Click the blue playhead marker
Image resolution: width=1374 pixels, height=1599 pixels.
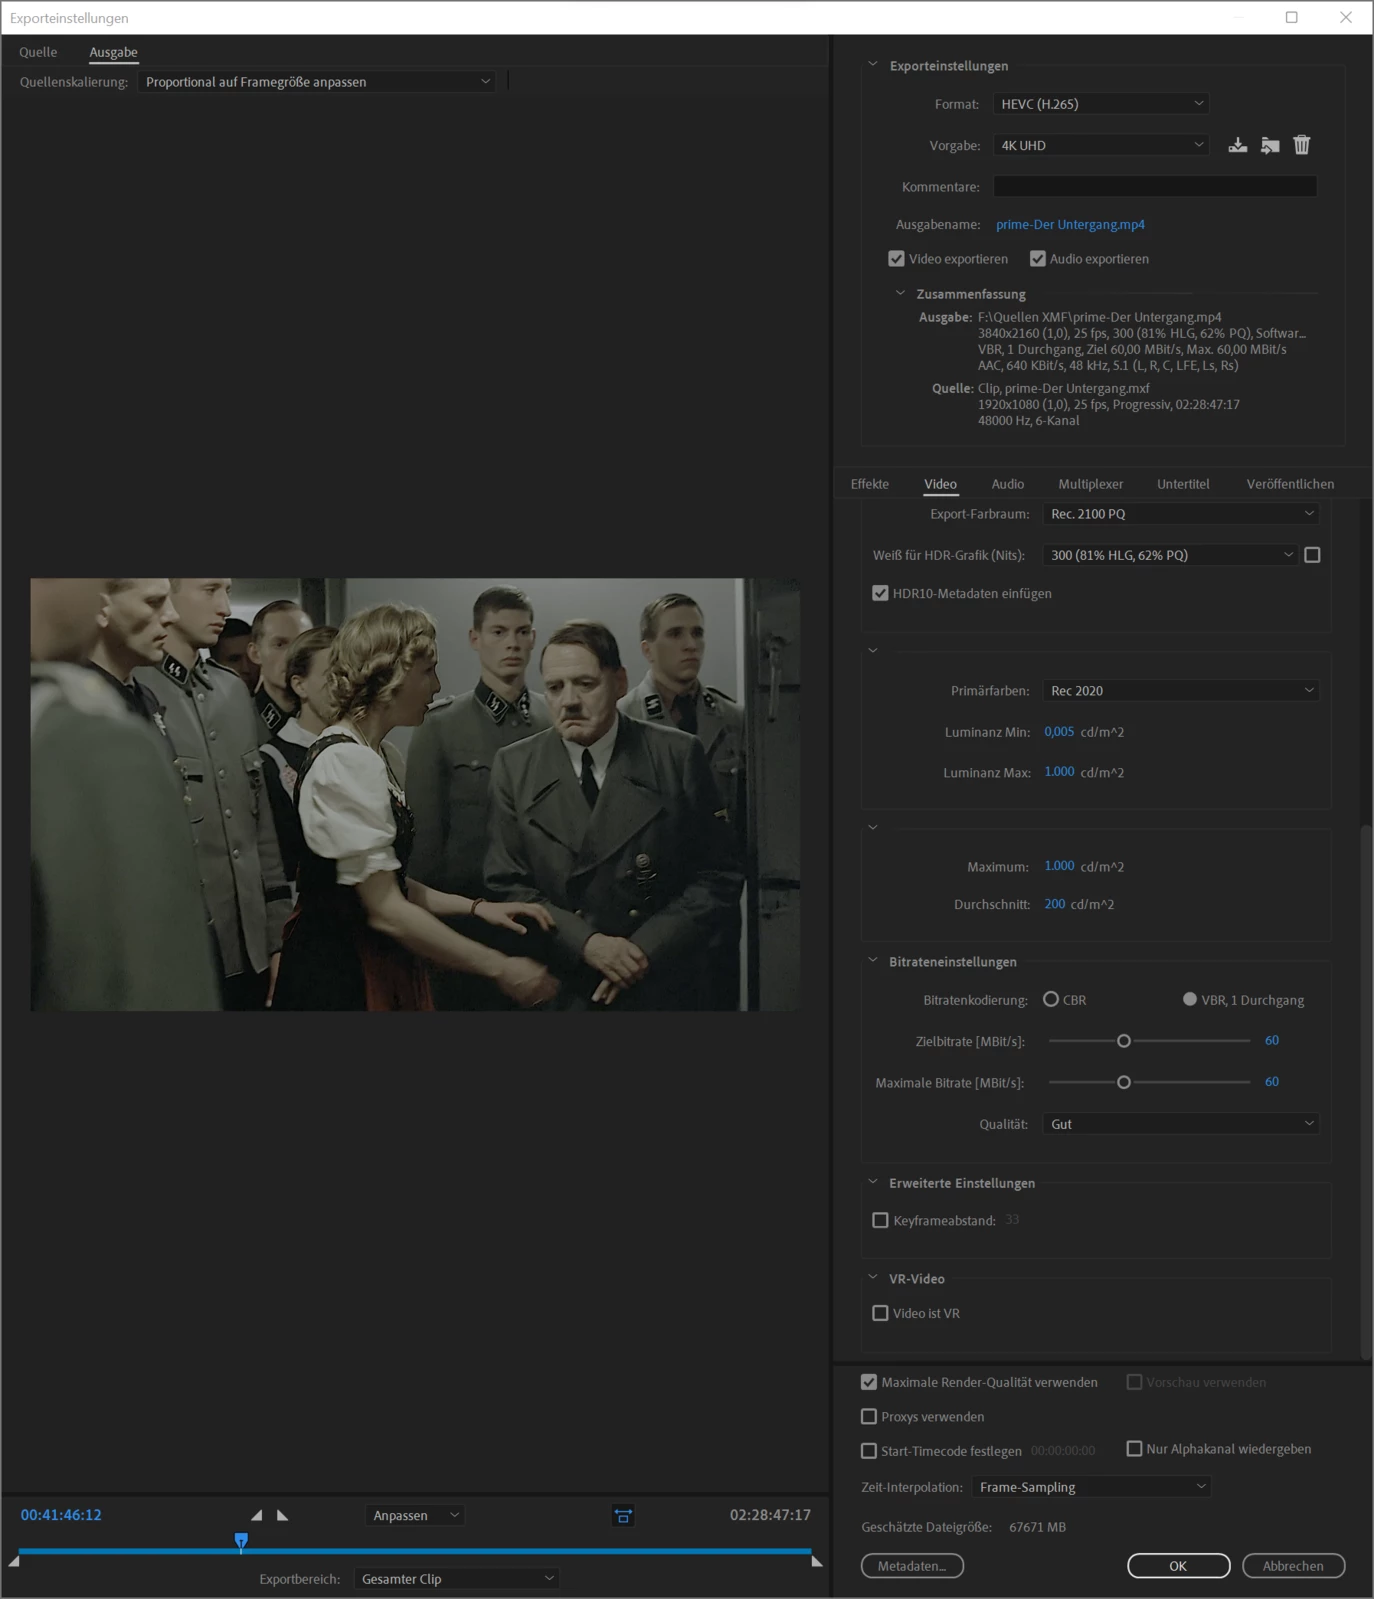pyautogui.click(x=241, y=1541)
